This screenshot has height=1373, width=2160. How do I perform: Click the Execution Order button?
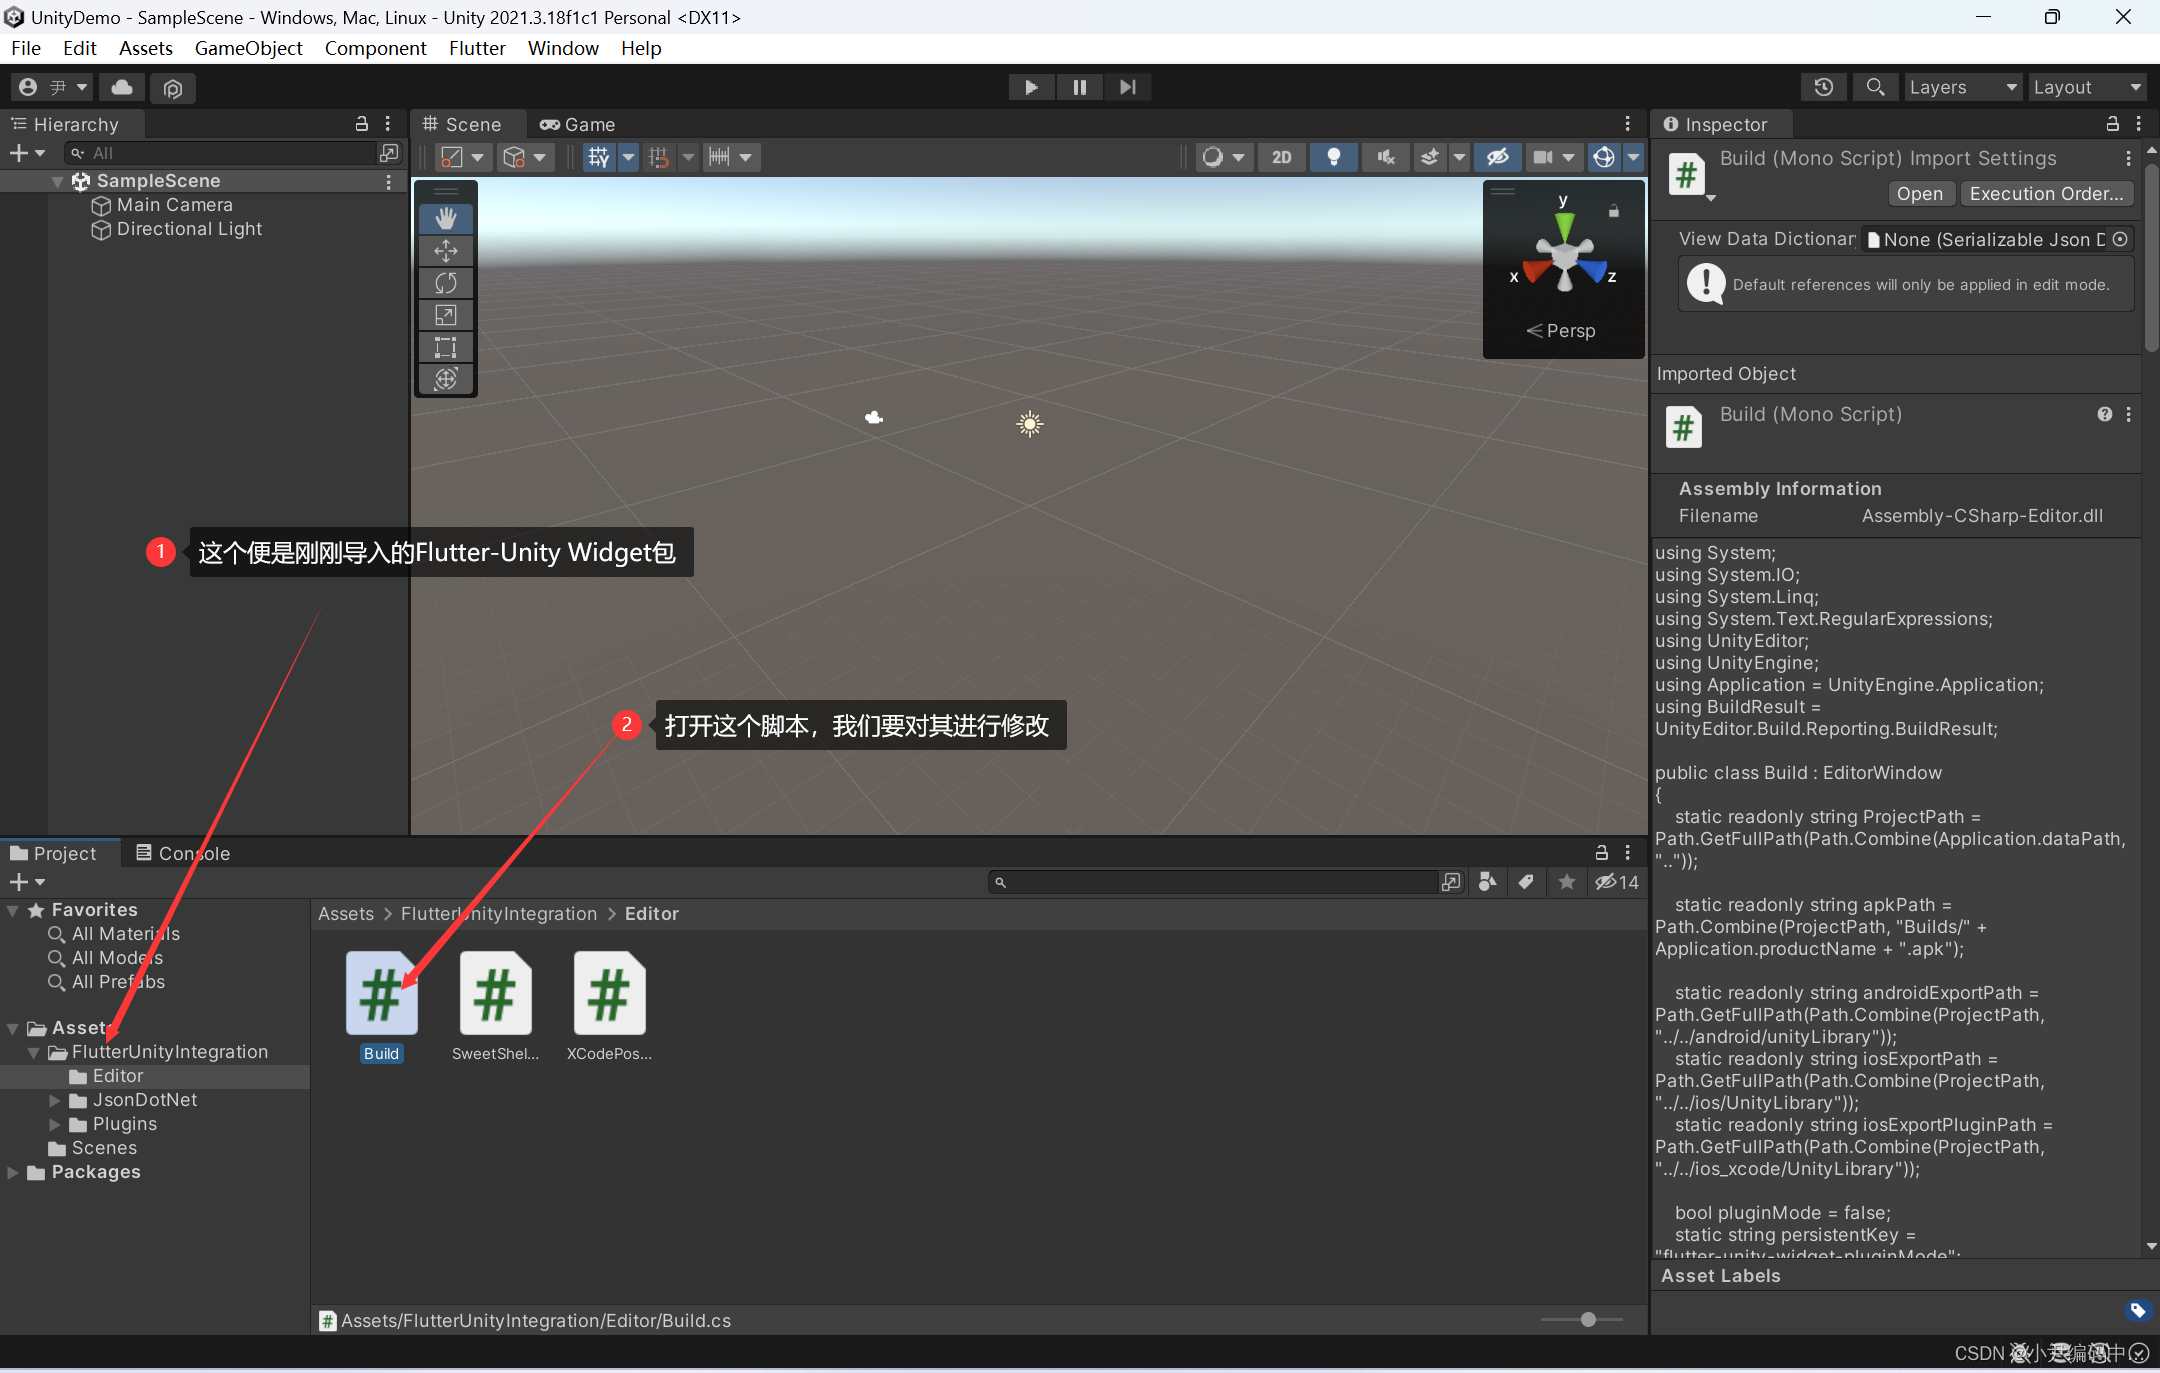click(x=2046, y=194)
